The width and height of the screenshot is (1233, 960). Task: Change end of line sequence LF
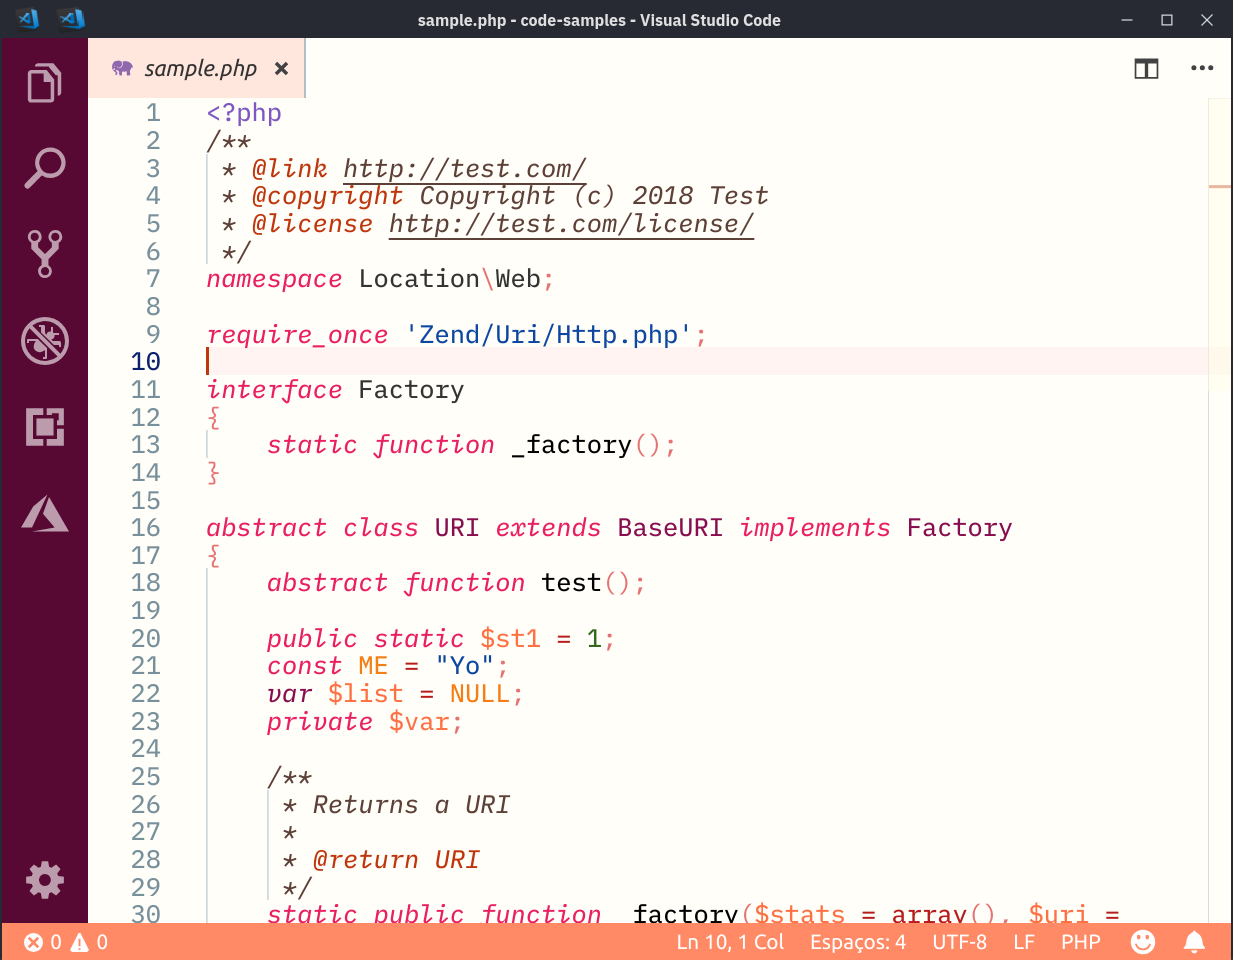(x=1024, y=942)
